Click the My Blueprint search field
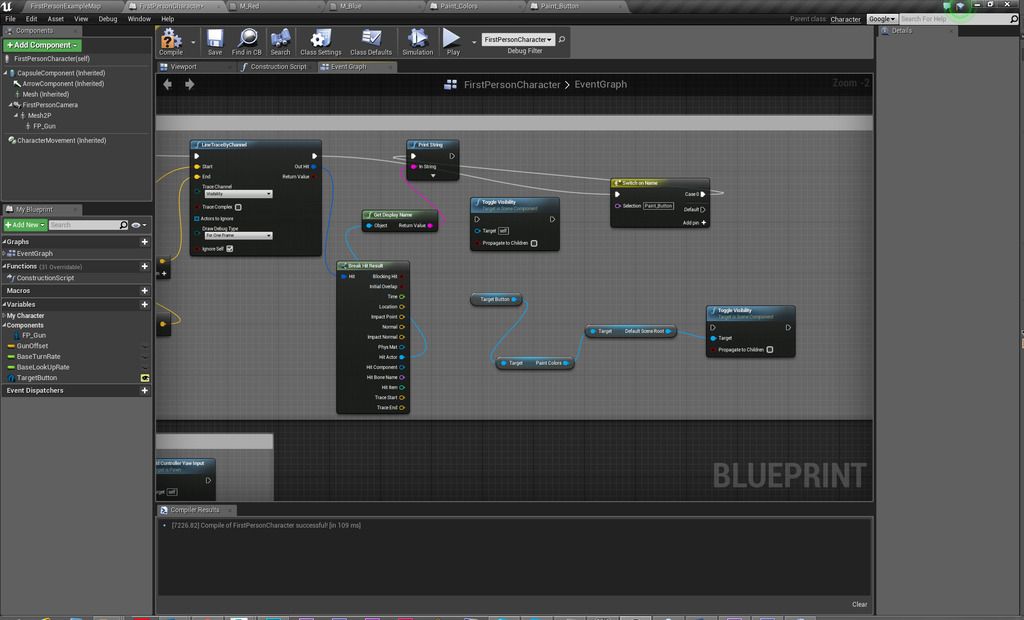The height and width of the screenshot is (620, 1024). coord(88,225)
